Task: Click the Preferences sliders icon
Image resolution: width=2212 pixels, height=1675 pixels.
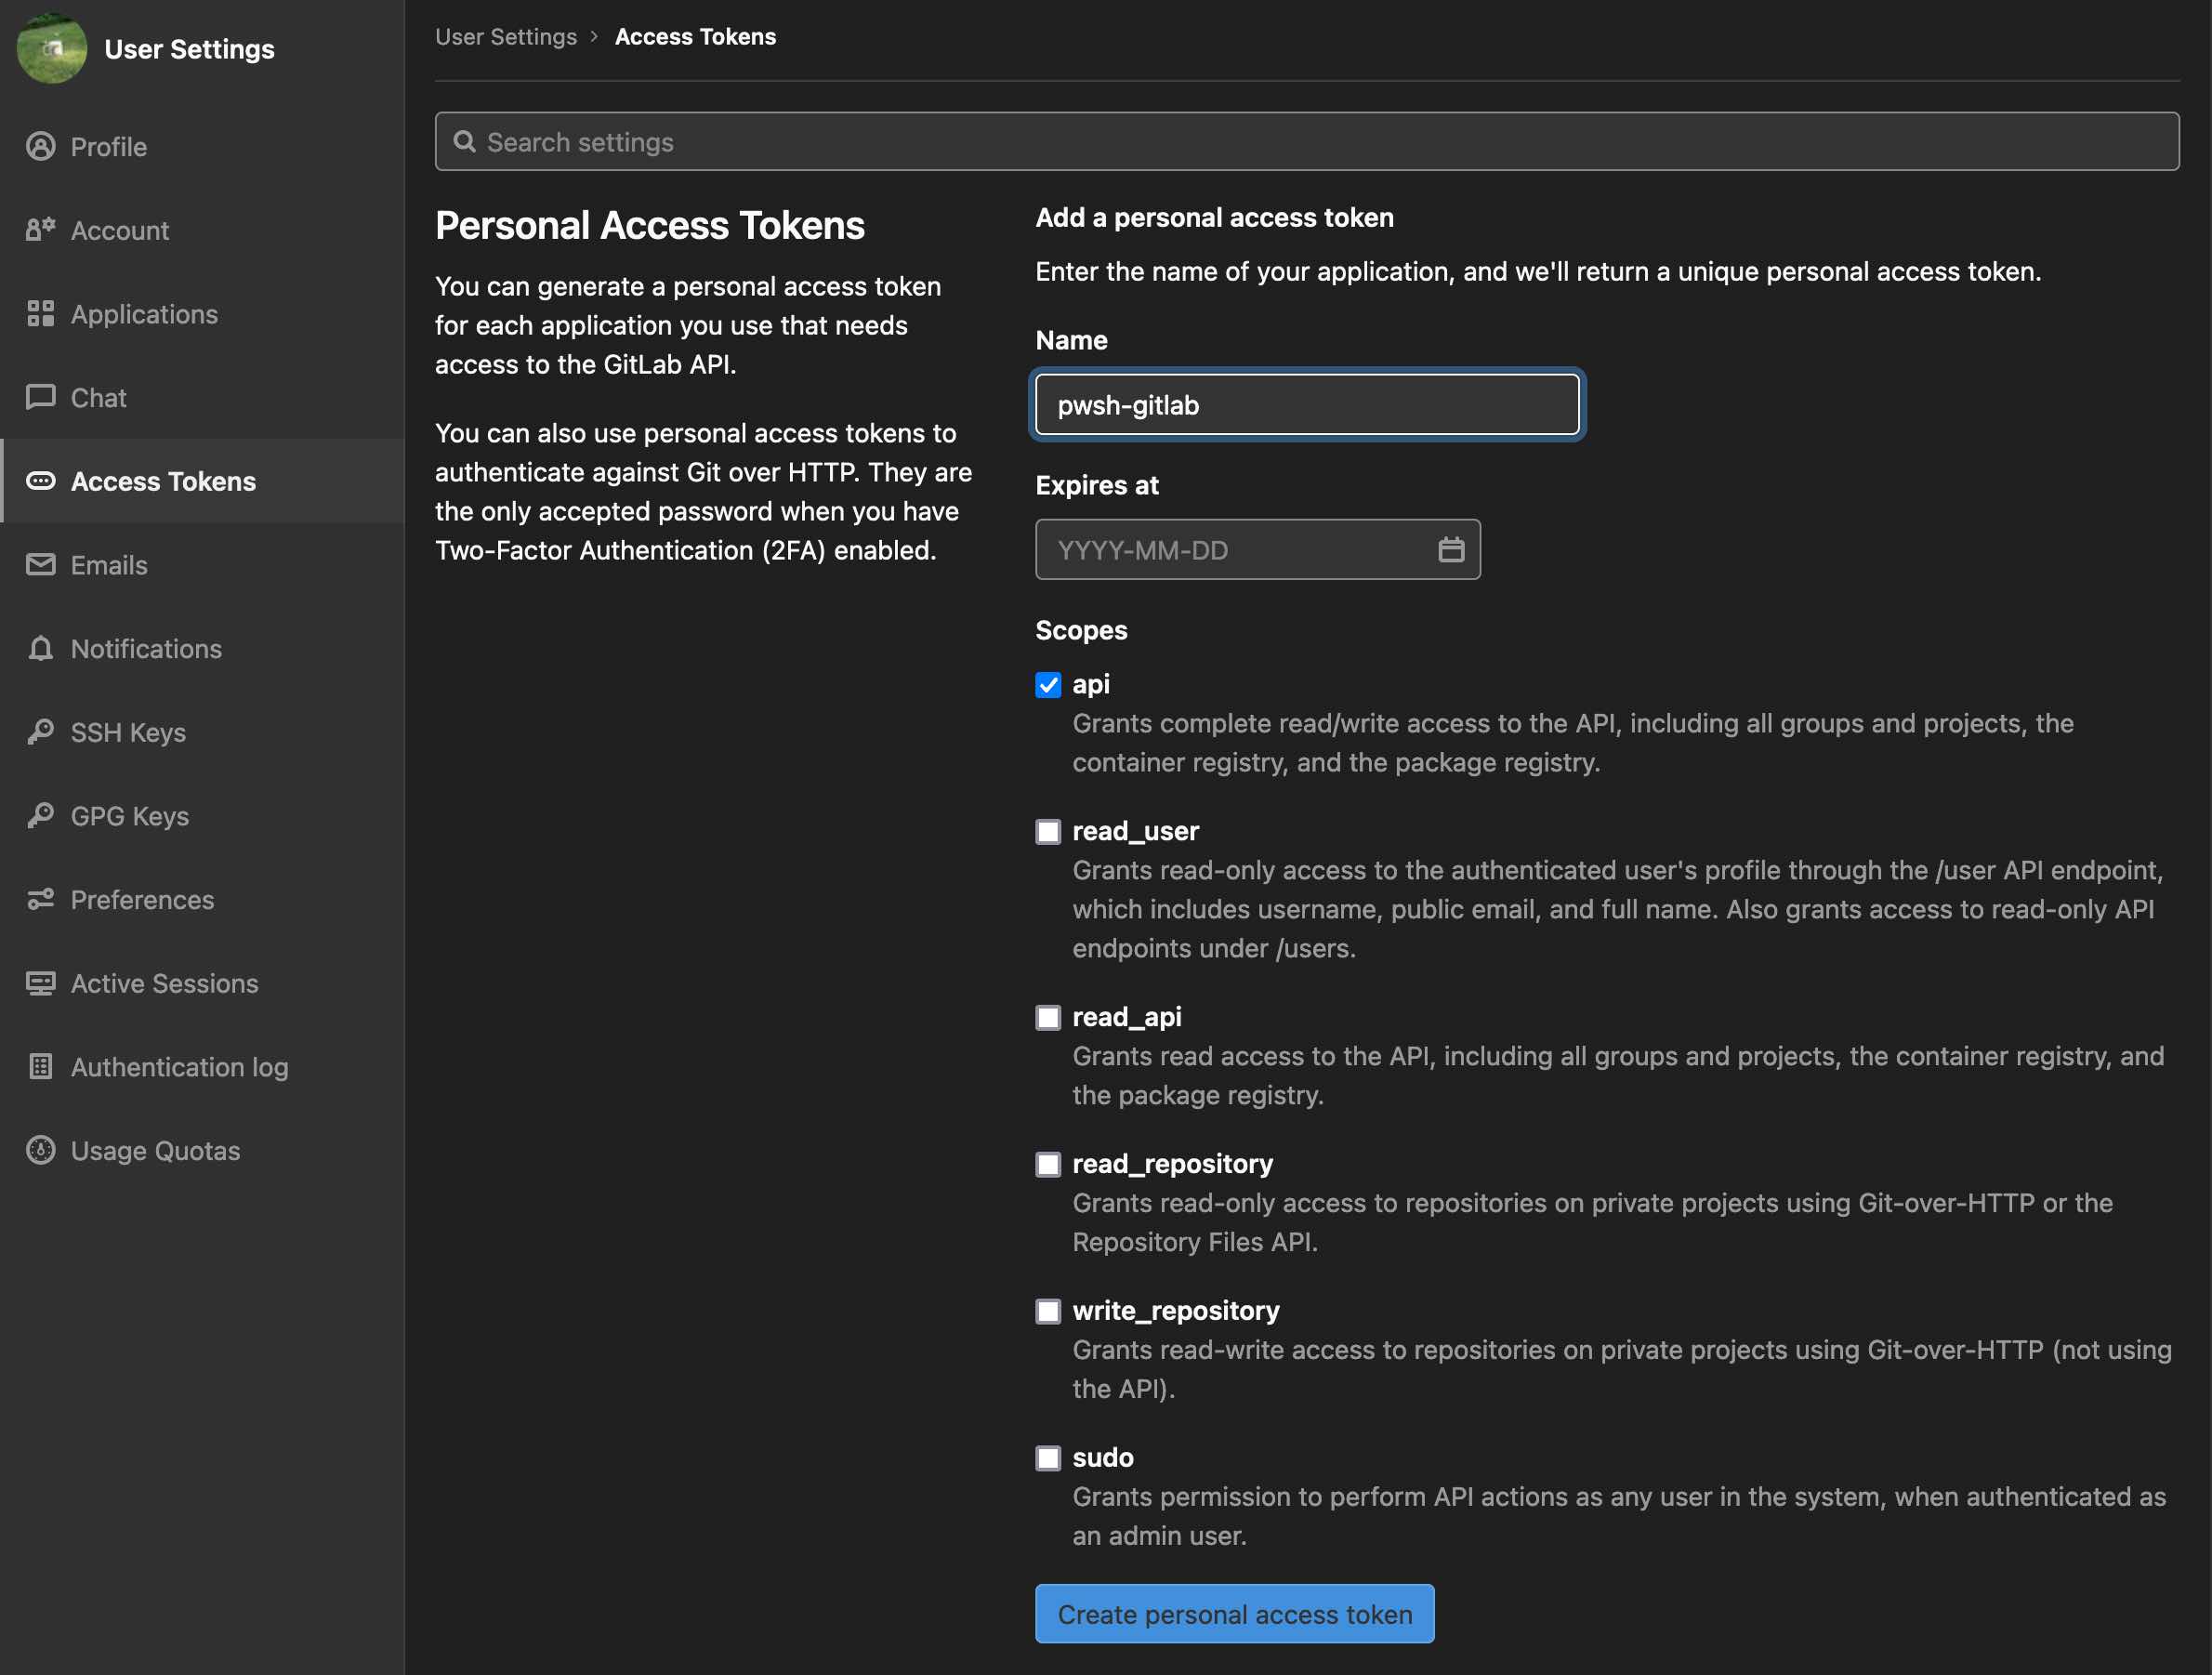Action: (x=40, y=899)
